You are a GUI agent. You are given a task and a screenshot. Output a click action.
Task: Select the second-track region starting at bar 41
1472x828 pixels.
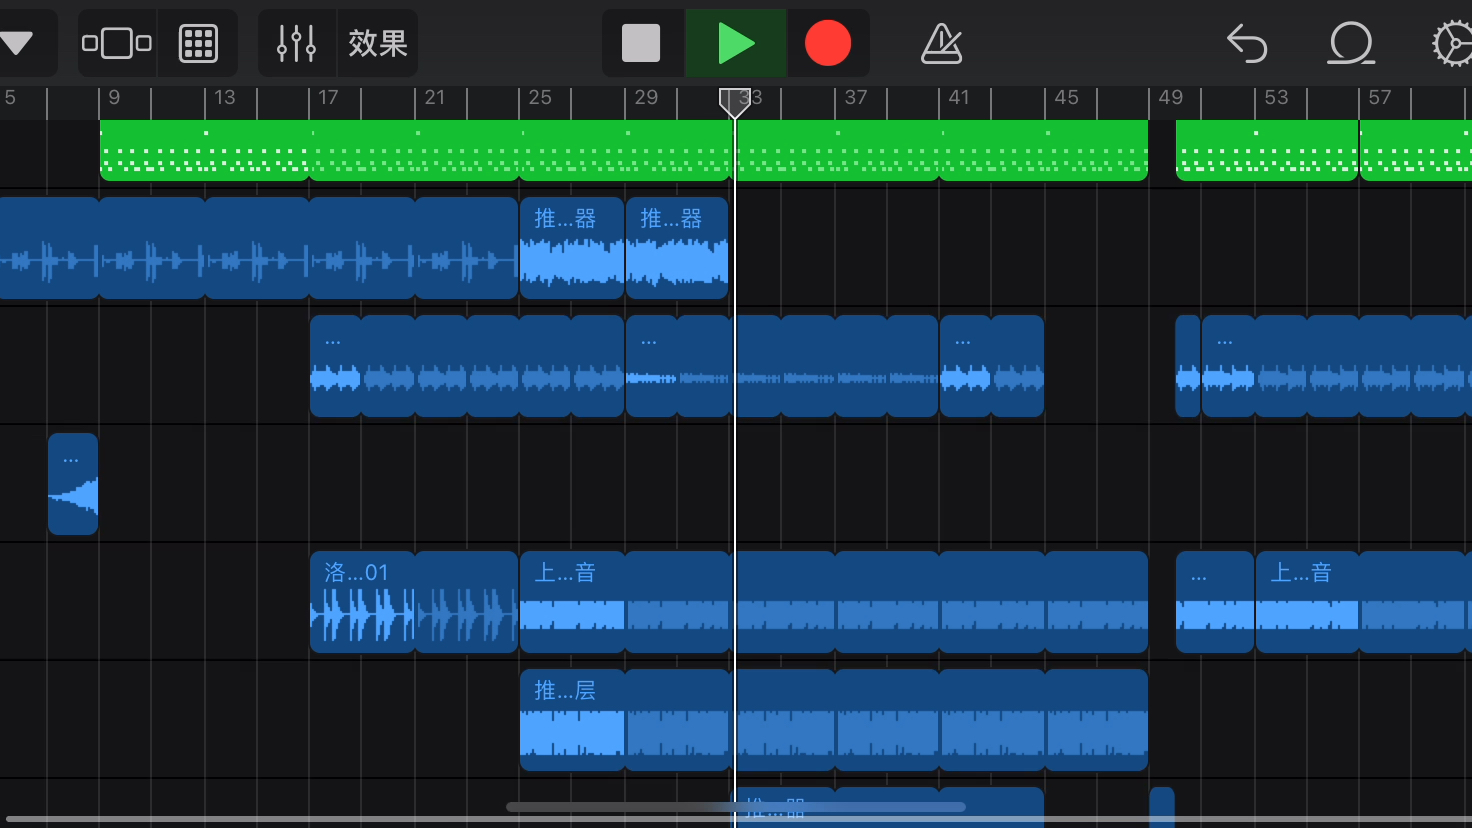click(992, 366)
